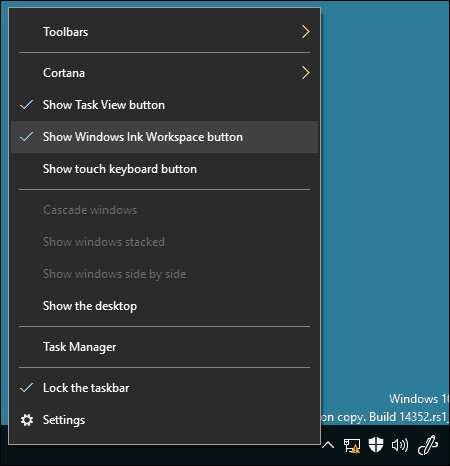Toggle Lock the taskbar option
The width and height of the screenshot is (450, 466).
(164, 388)
